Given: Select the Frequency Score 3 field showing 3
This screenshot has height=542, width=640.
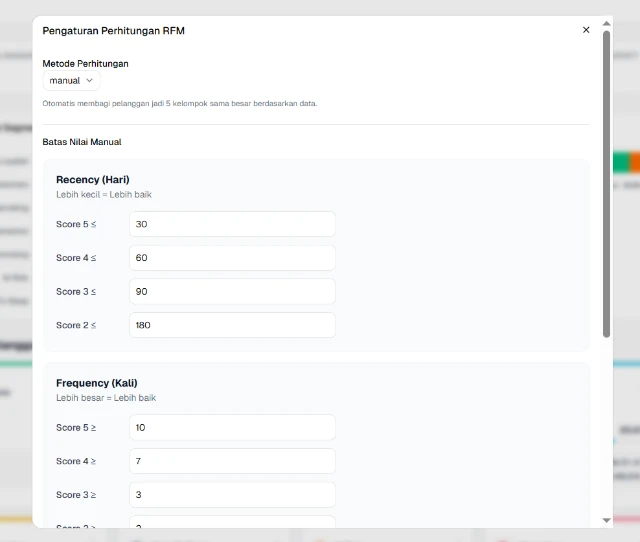Looking at the screenshot, I should coord(232,495).
